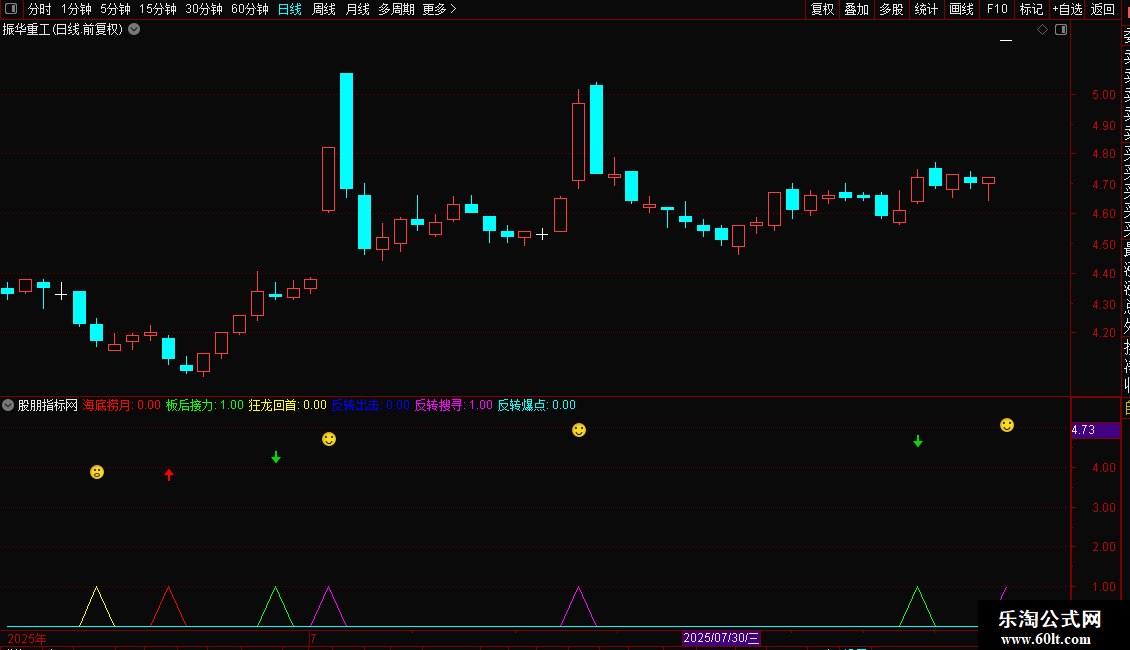
Task: Click the sad face signal icon
Action: pos(97,472)
